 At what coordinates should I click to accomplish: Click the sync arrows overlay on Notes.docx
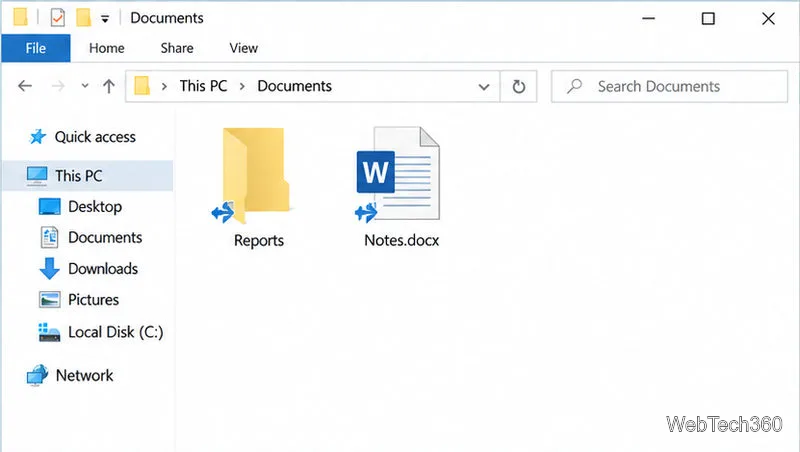point(366,212)
